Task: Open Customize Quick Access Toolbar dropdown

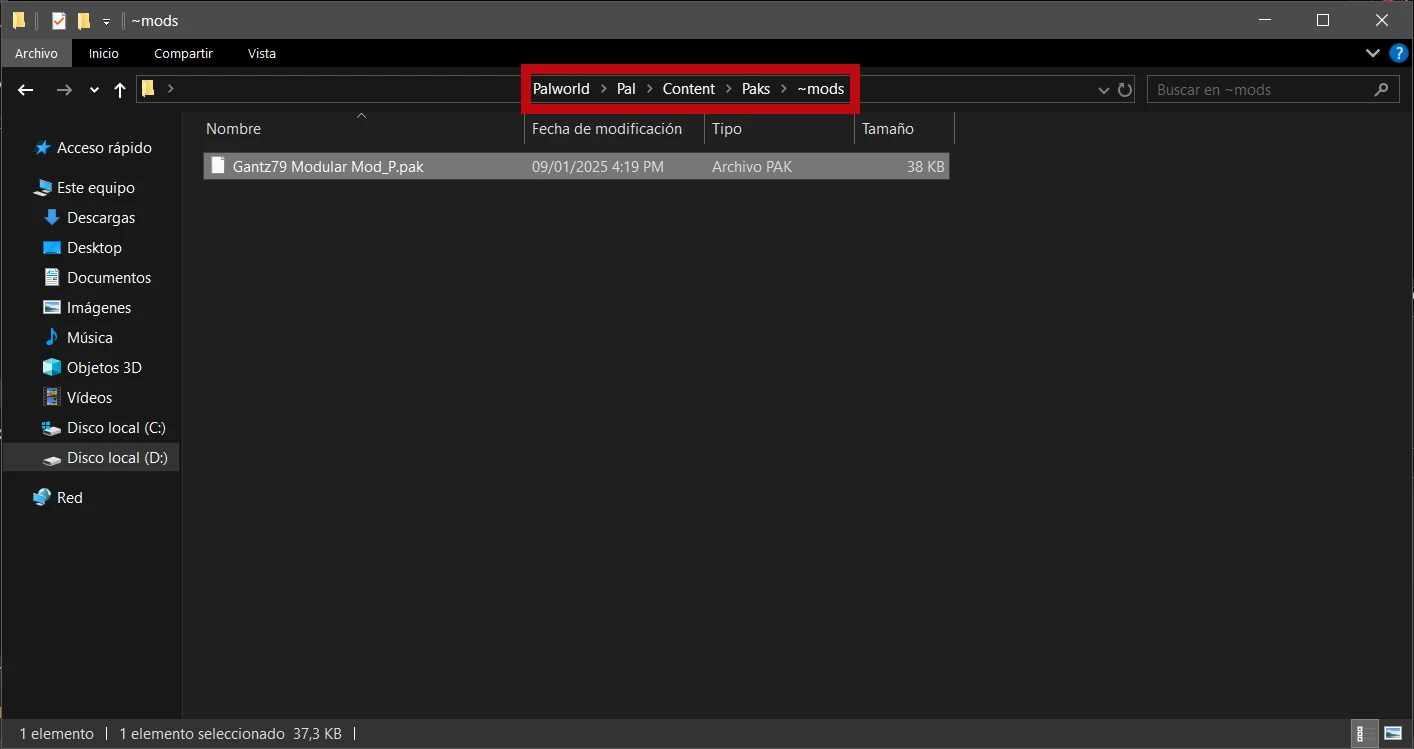Action: click(106, 21)
